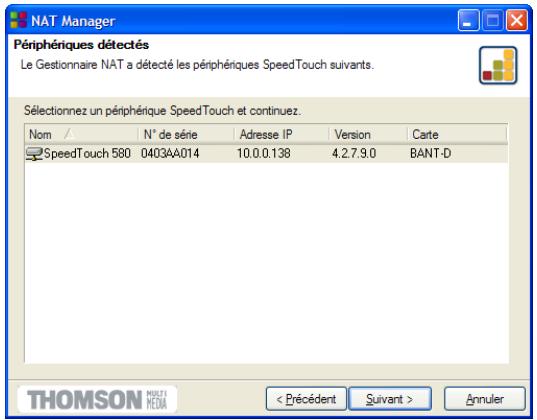Sort by N° de série column header
The height and width of the screenshot is (420, 537).
[186, 134]
